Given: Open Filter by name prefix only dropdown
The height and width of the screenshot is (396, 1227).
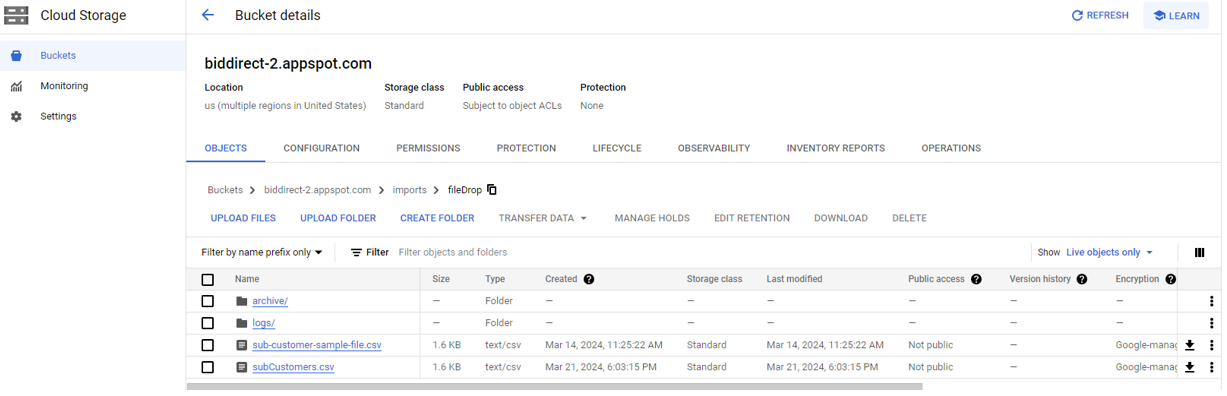Looking at the screenshot, I should click(262, 253).
